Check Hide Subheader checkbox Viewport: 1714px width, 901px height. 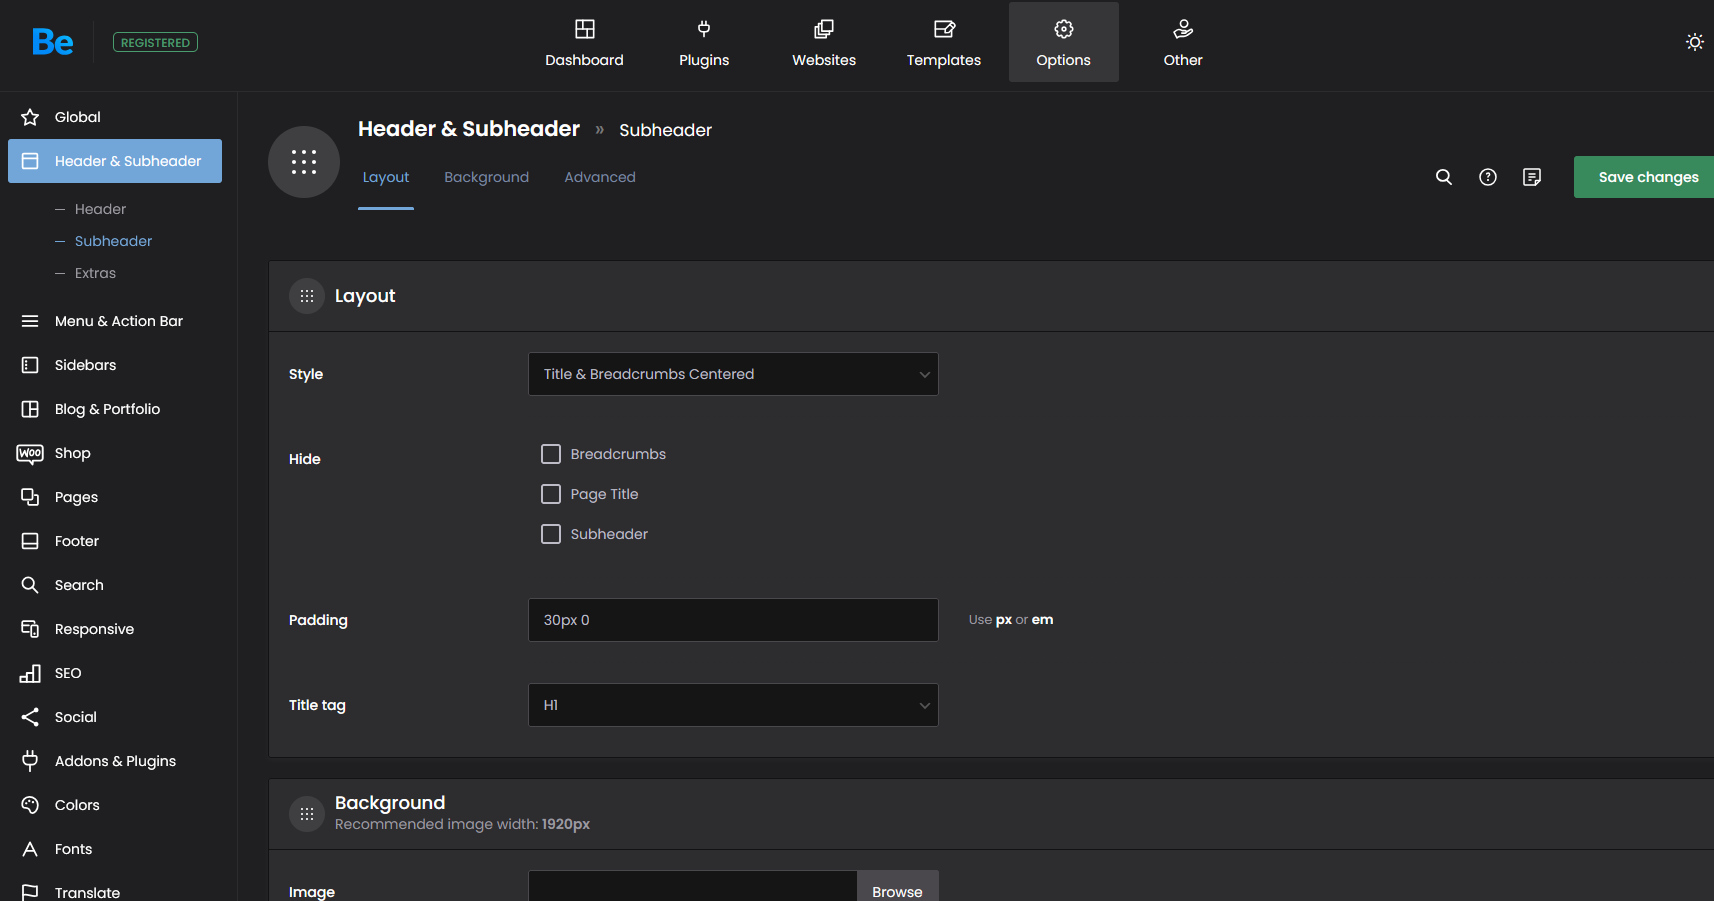(x=551, y=534)
